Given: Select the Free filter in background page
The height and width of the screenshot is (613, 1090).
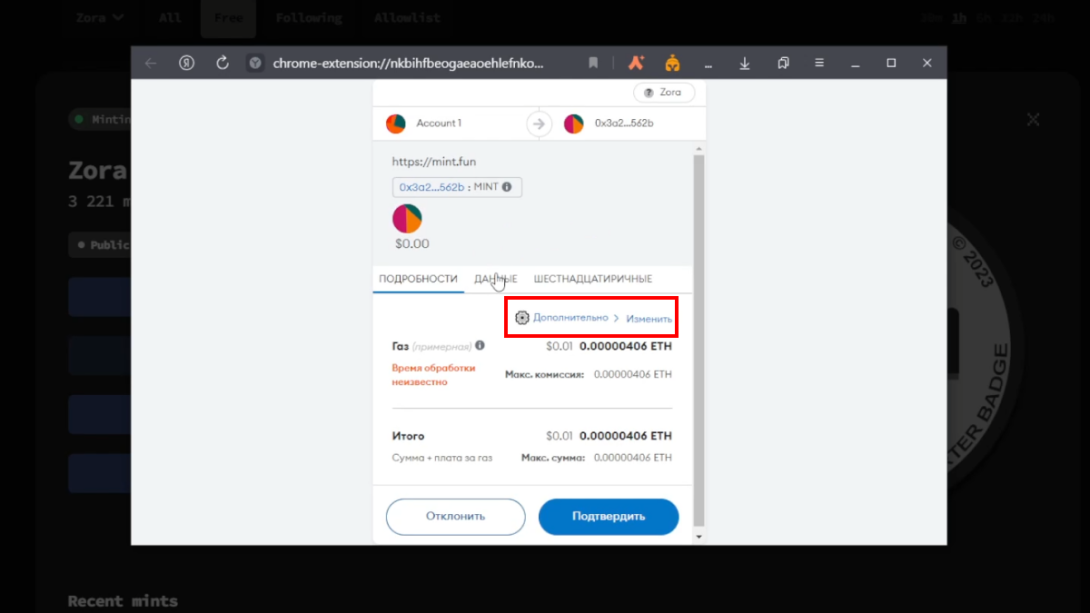Looking at the screenshot, I should tap(228, 18).
